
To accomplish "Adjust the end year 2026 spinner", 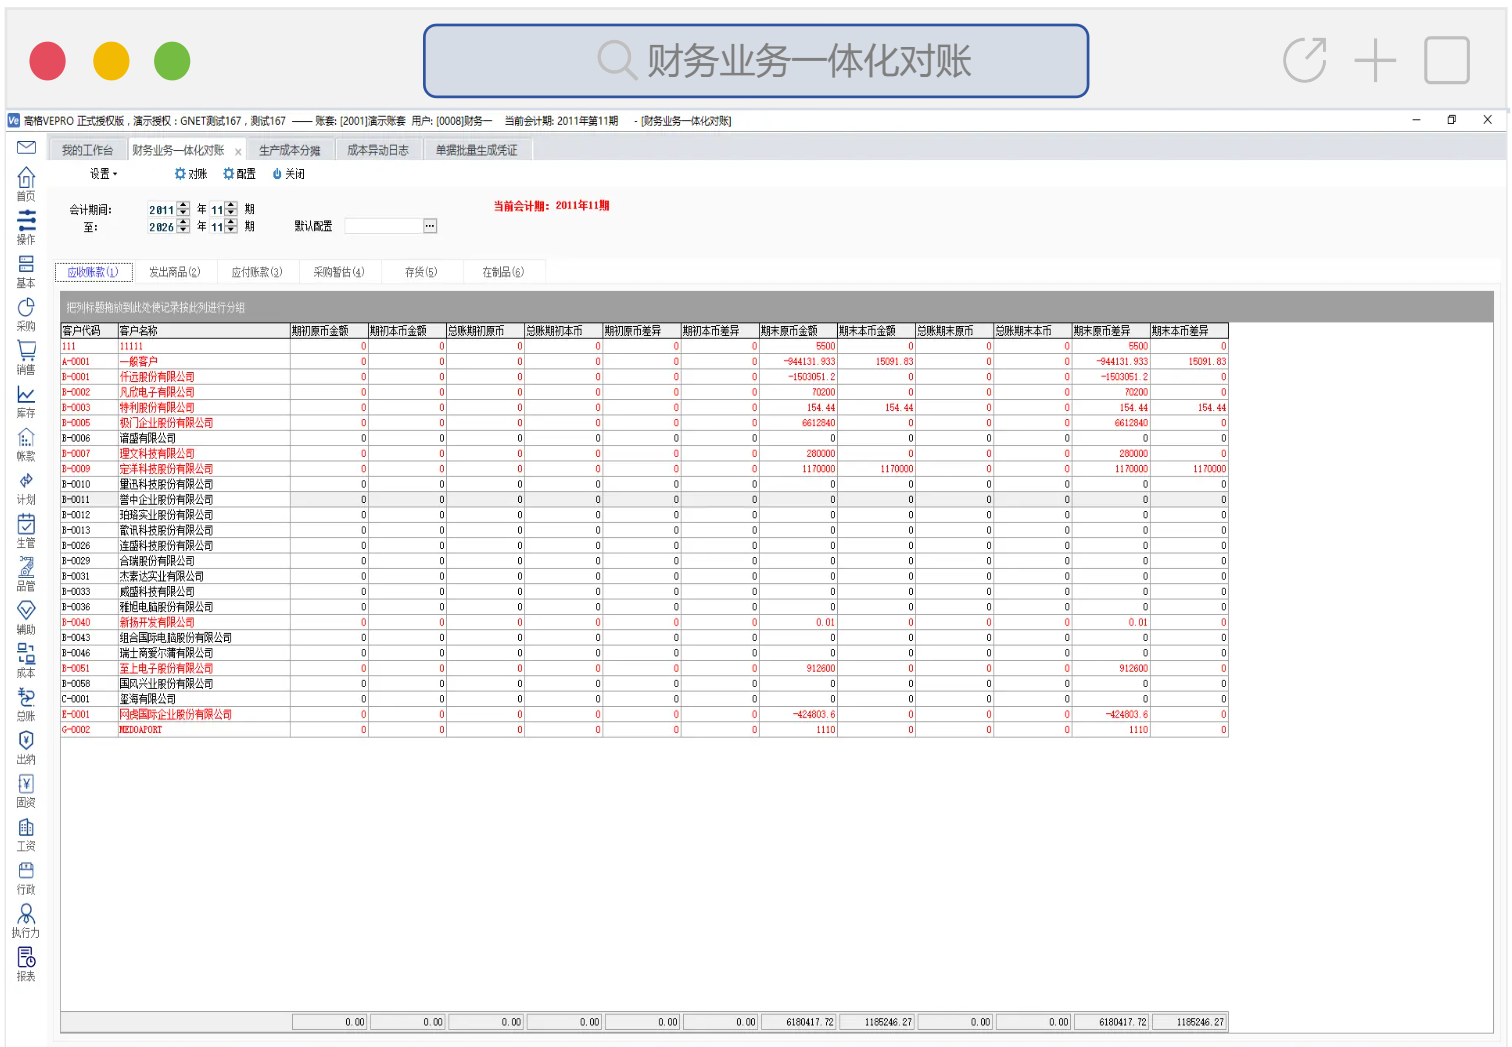I will [x=183, y=227].
